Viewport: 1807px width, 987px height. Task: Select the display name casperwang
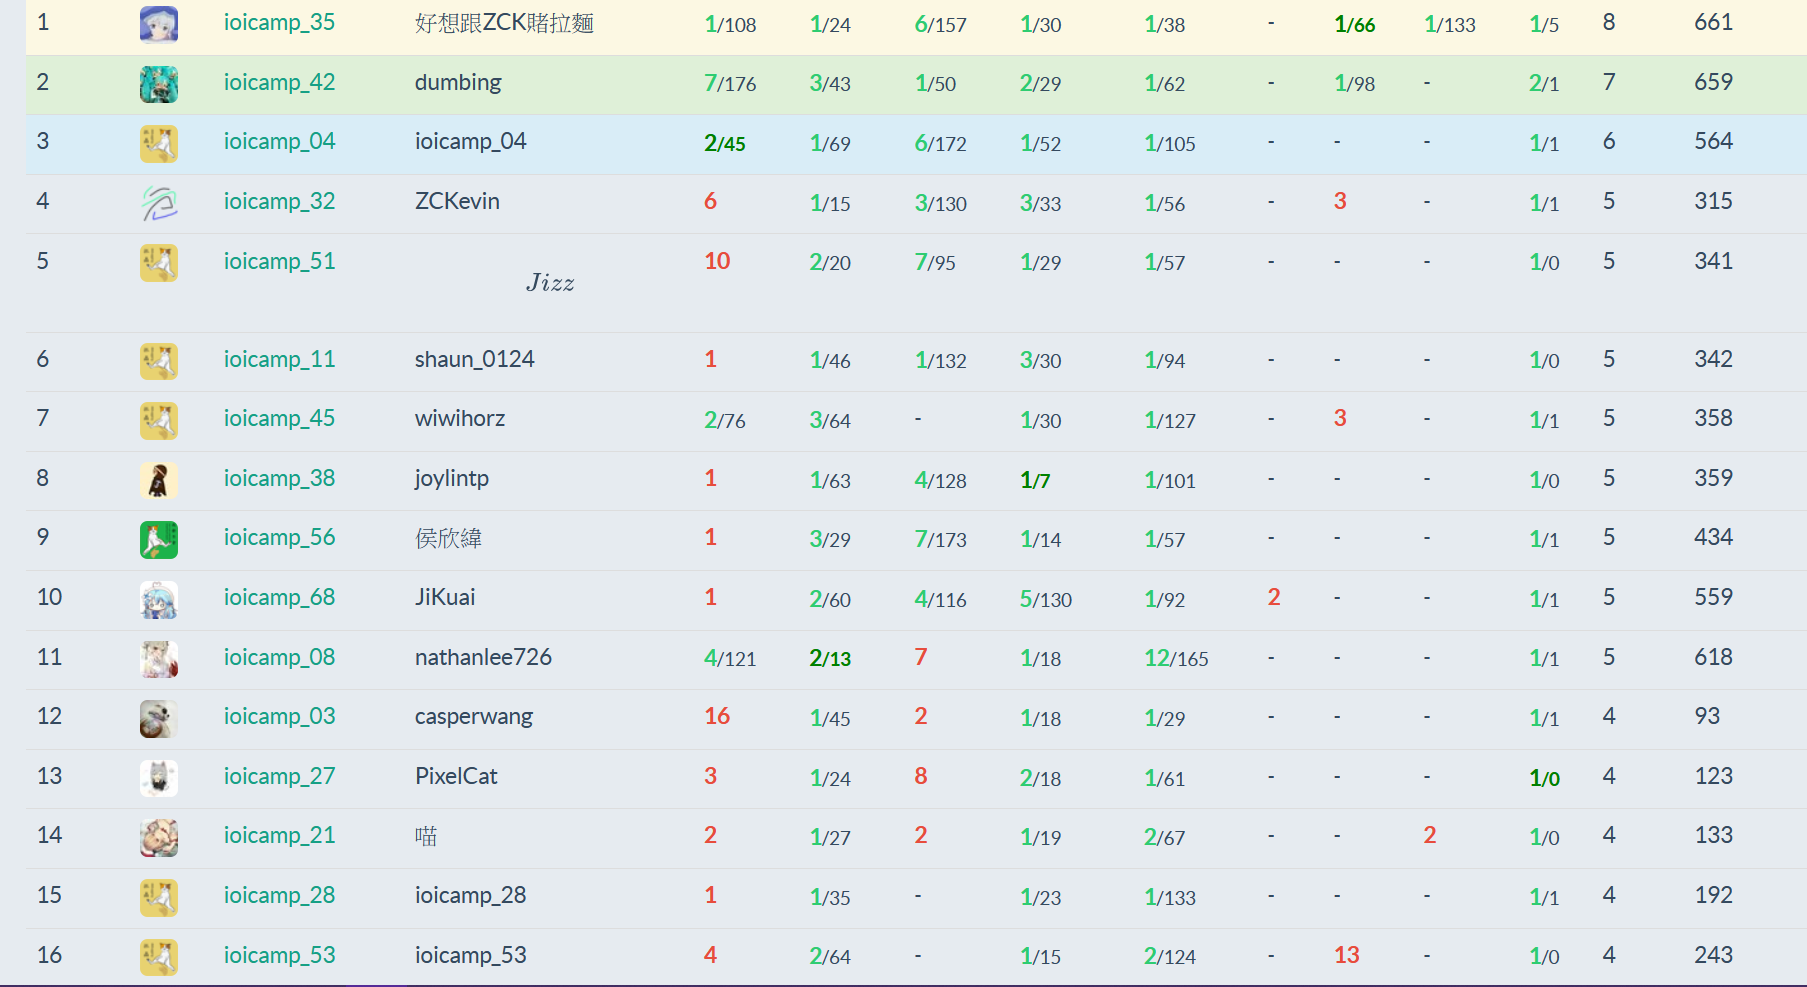pos(474,717)
